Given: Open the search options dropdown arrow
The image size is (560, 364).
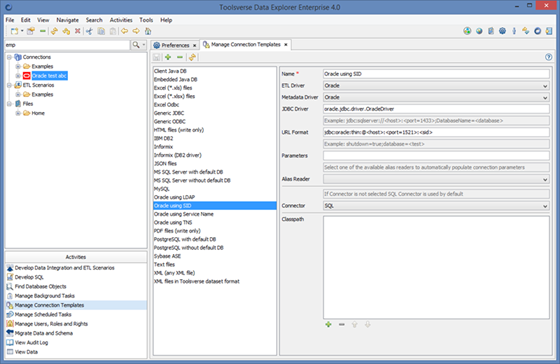Looking at the screenshot, I should [x=144, y=45].
